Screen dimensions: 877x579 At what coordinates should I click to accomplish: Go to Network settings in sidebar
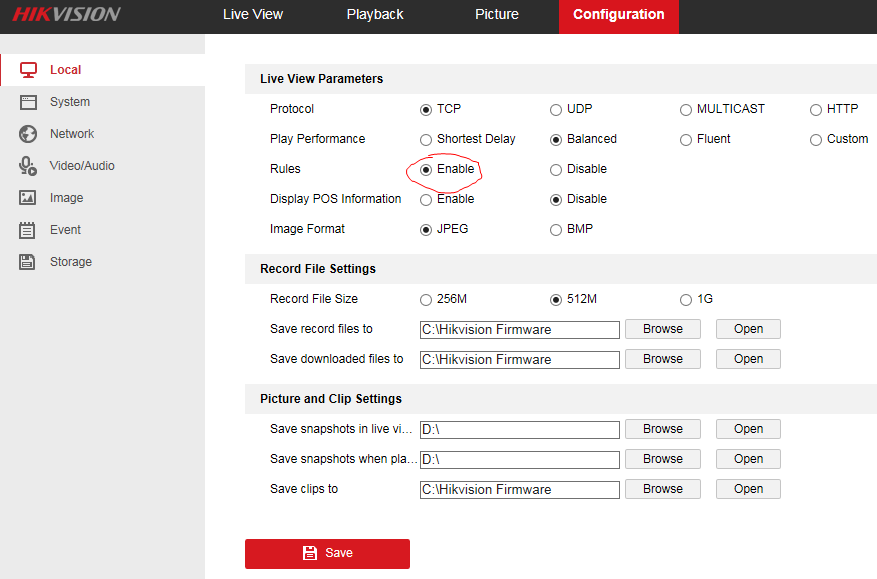click(x=102, y=134)
